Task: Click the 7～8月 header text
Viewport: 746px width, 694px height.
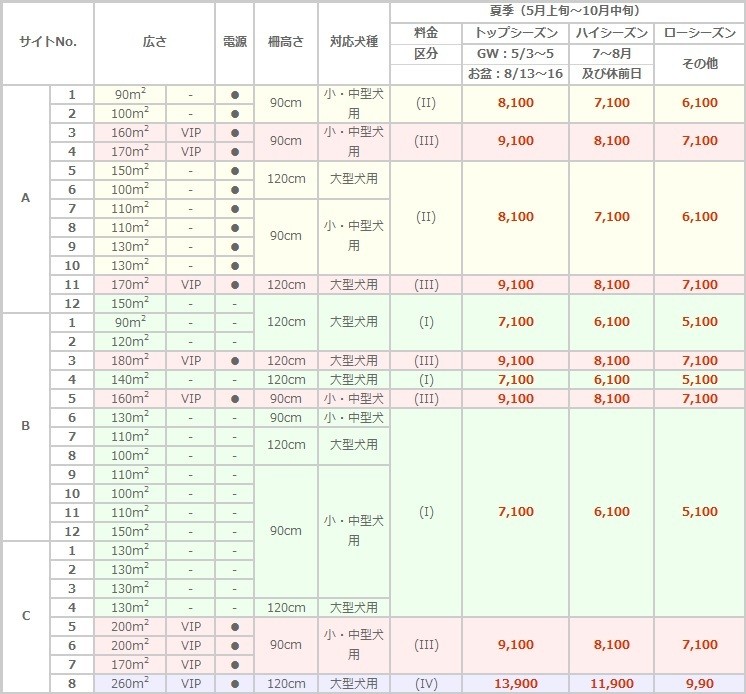Action: (612, 54)
